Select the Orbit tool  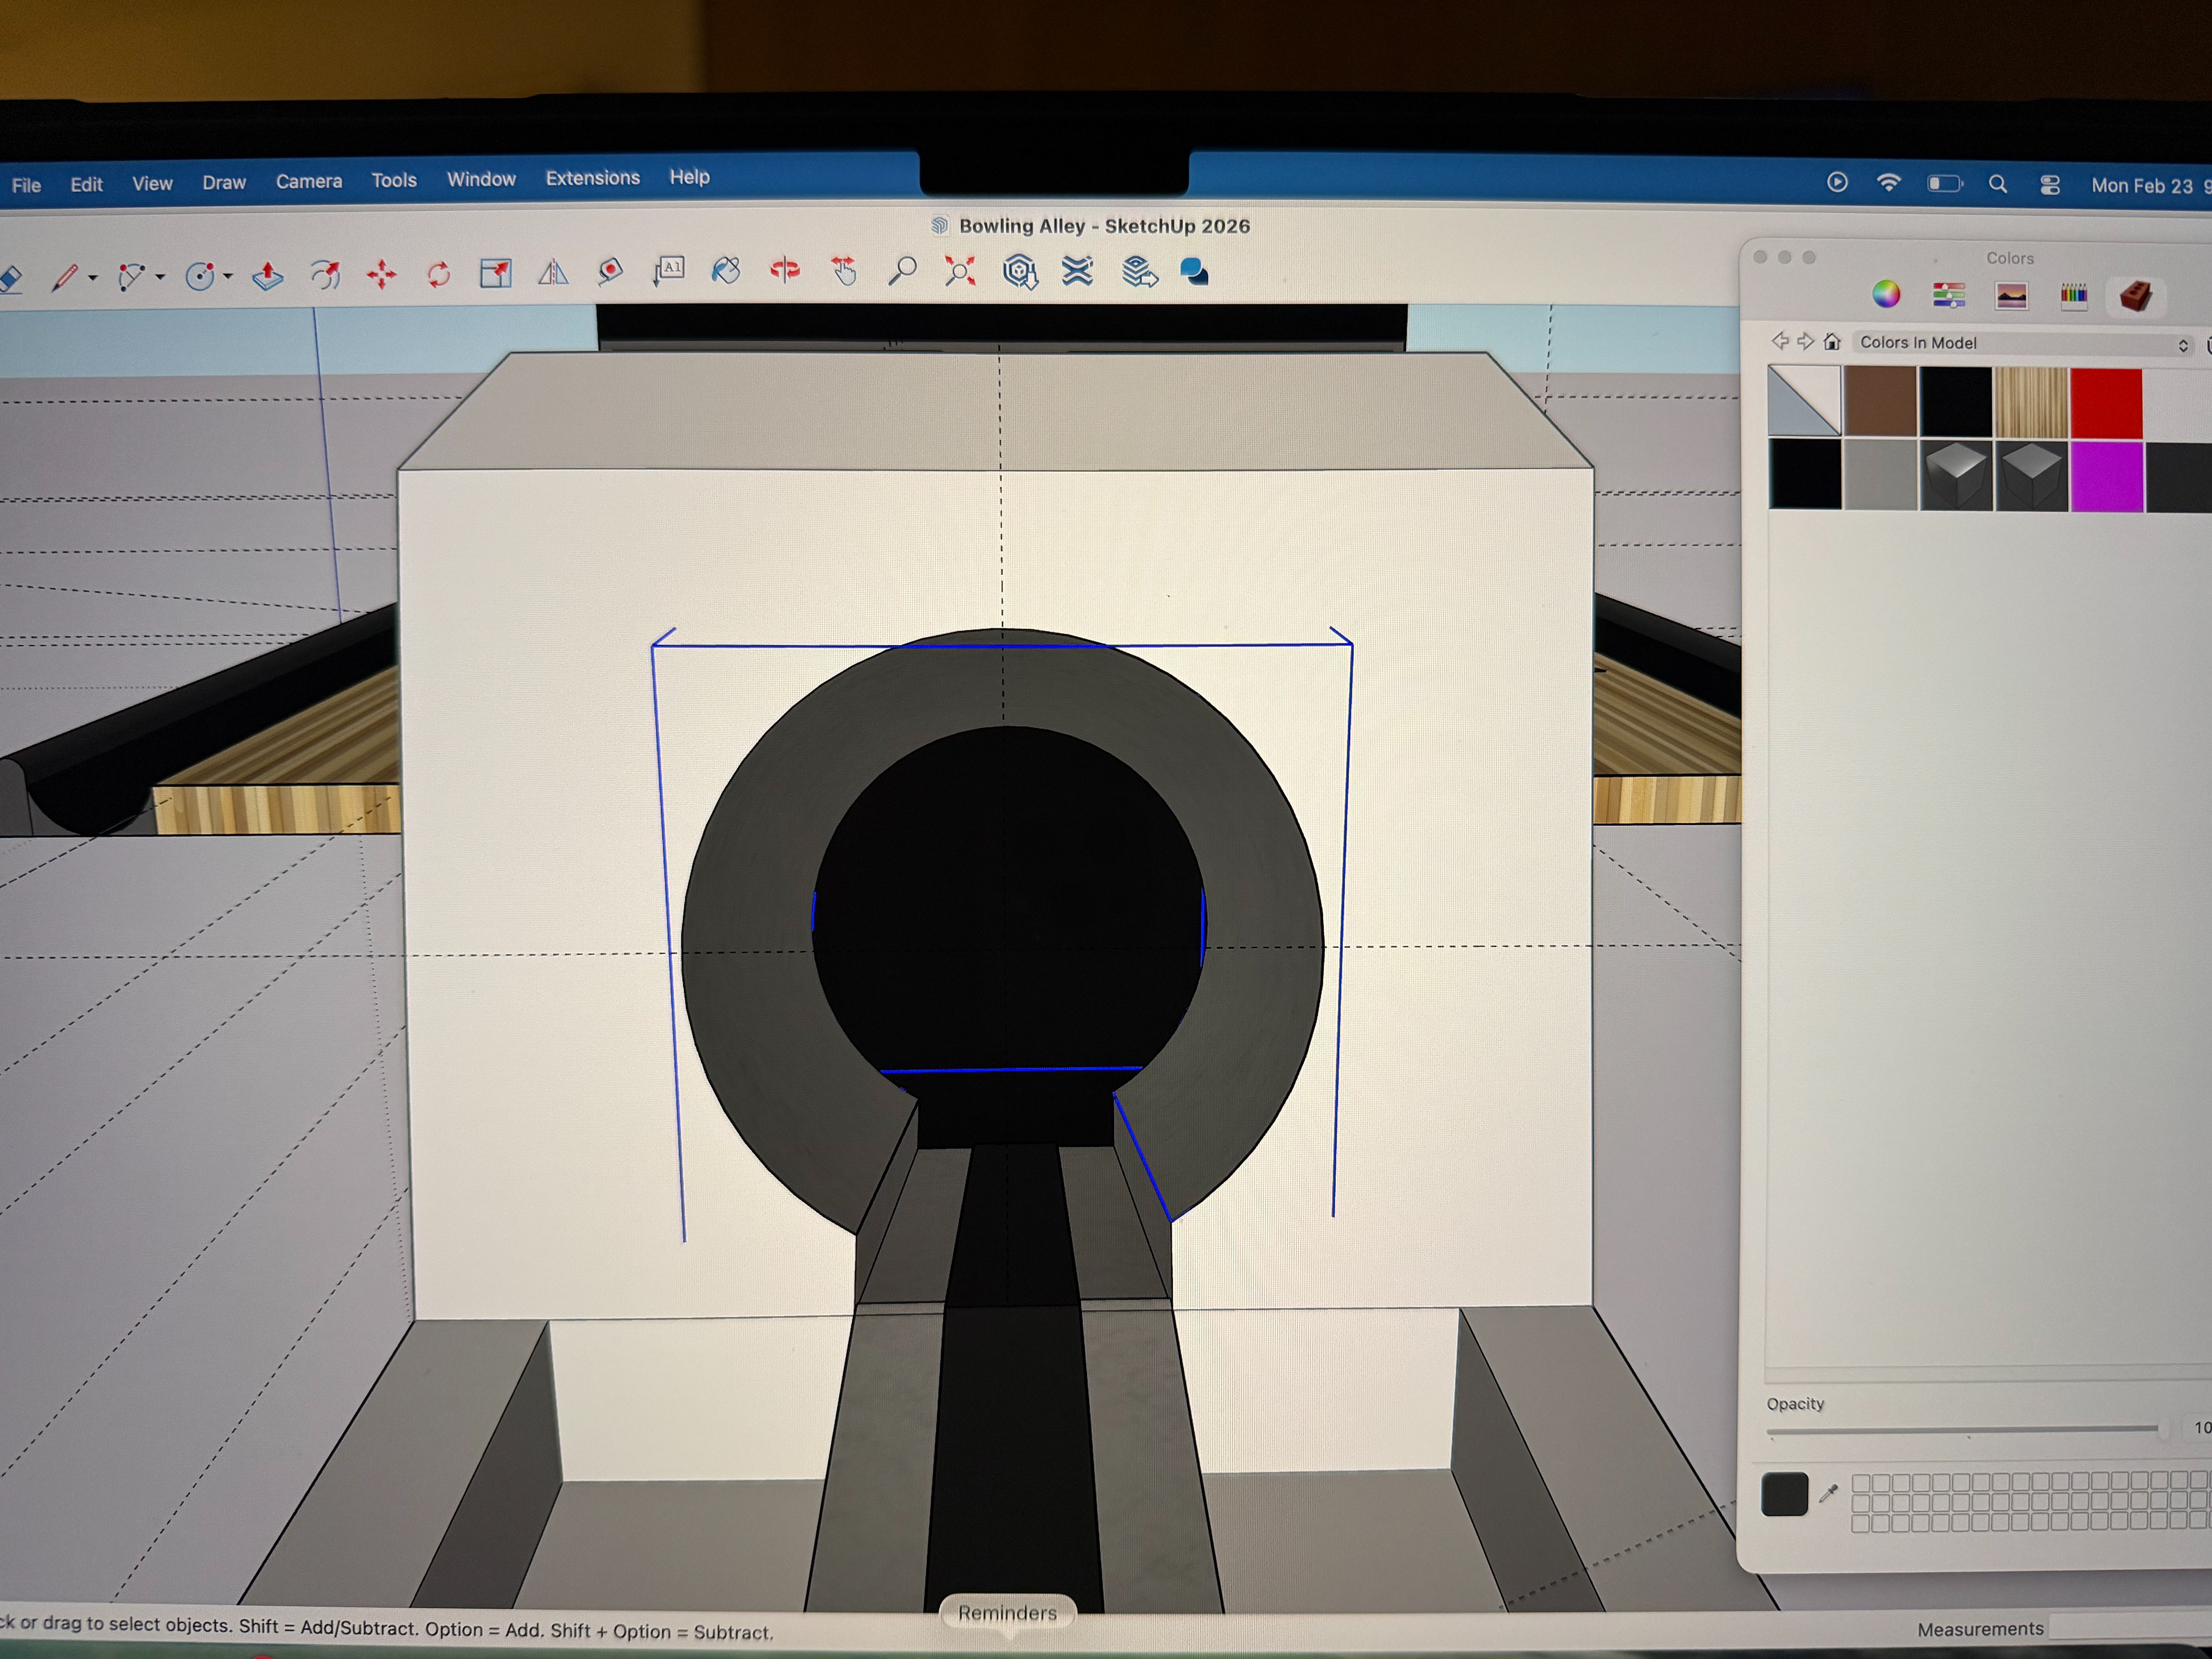(x=785, y=270)
